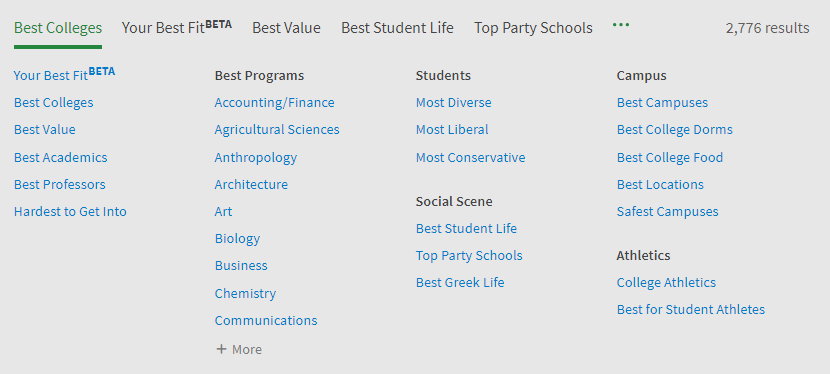The height and width of the screenshot is (374, 830).
Task: Select the Best Greek Life link
Action: click(x=460, y=282)
